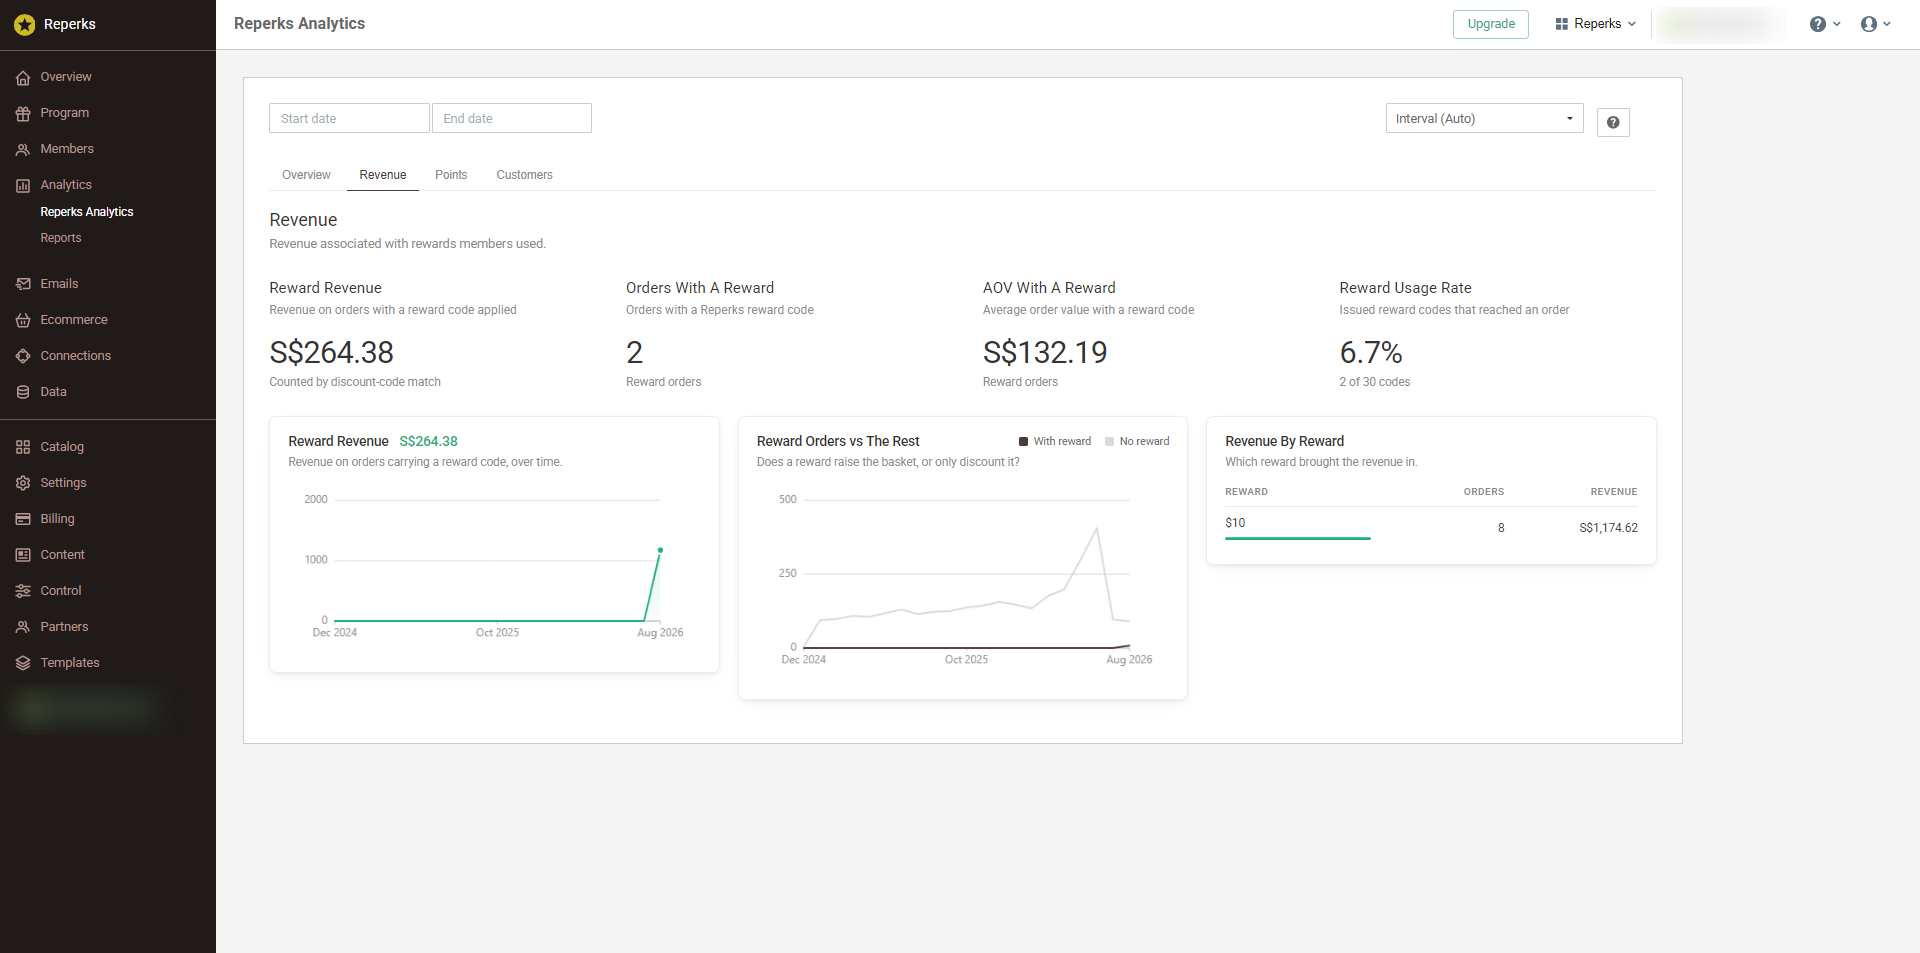Go to Ecommerce page link

coord(74,320)
